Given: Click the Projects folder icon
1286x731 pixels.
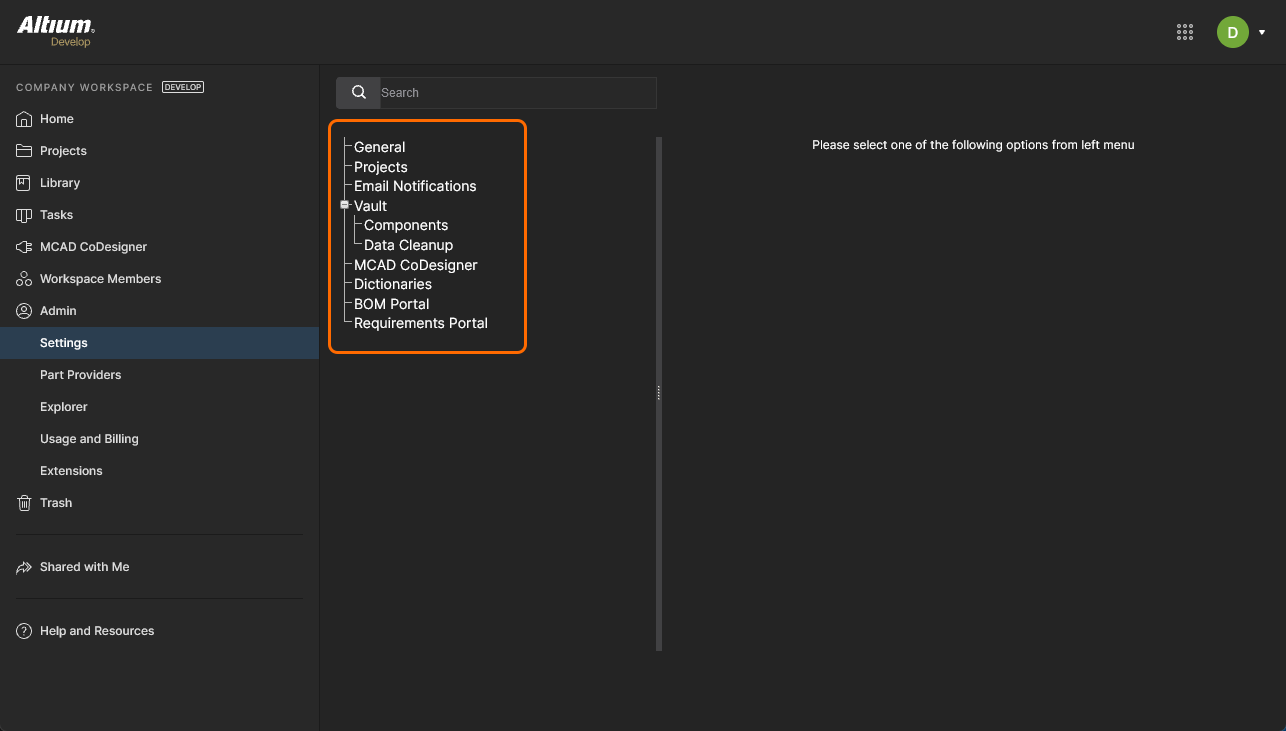Looking at the screenshot, I should pyautogui.click(x=24, y=151).
